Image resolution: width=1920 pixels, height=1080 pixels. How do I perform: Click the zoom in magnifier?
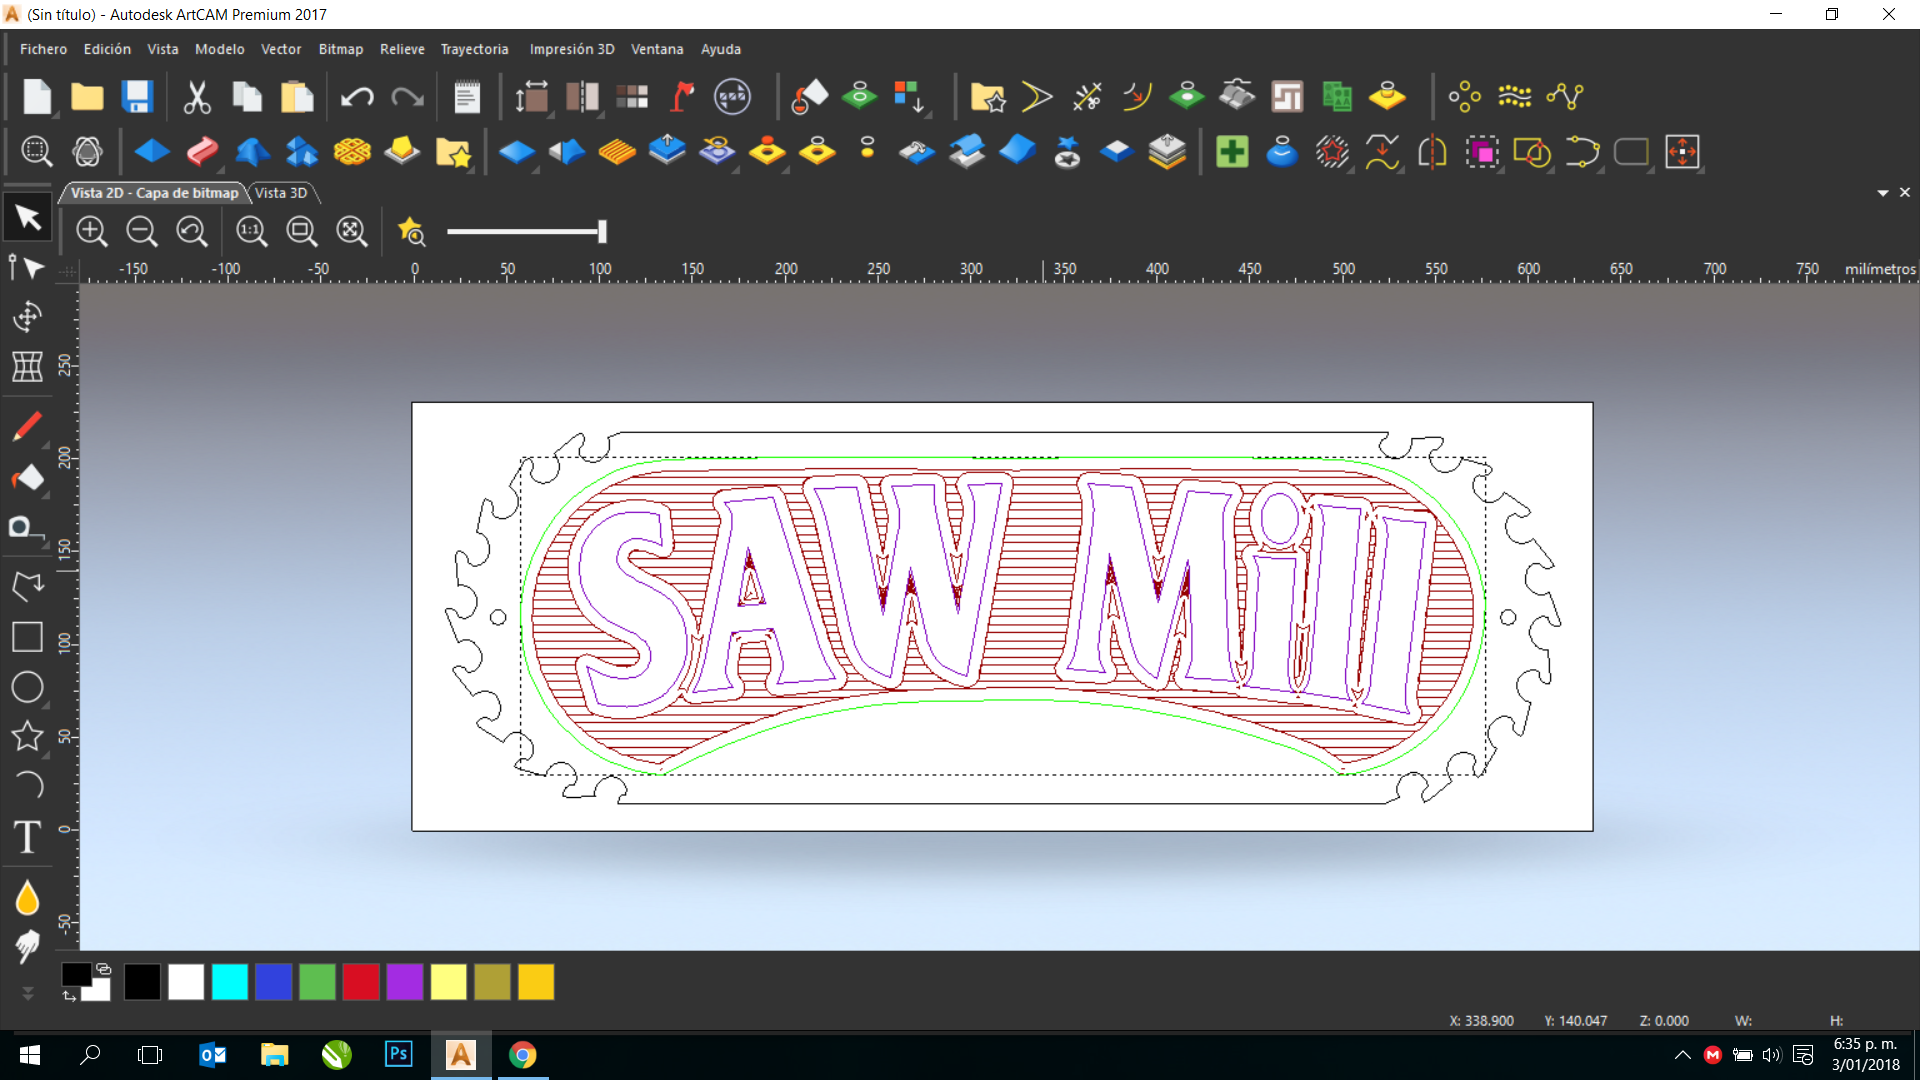(92, 232)
